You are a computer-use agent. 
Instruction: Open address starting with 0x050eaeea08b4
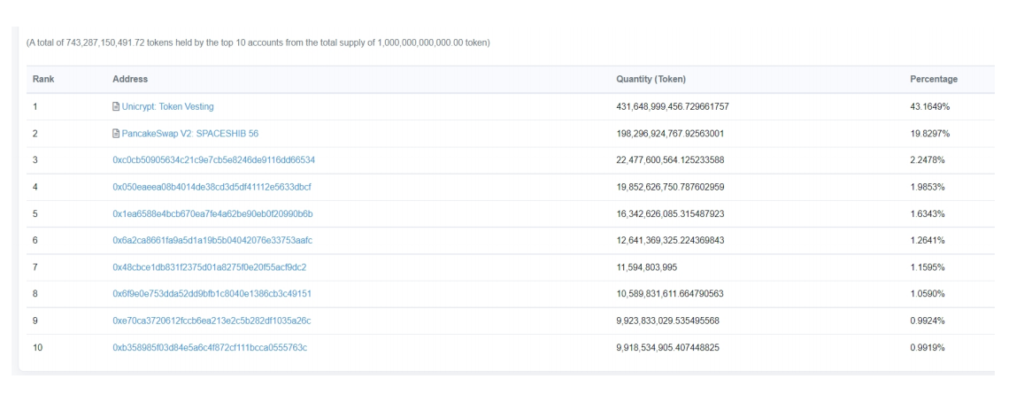click(212, 187)
